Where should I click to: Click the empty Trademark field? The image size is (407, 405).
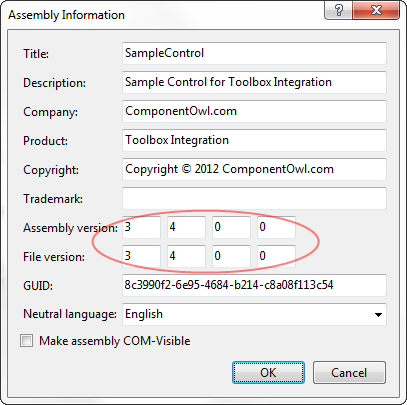tap(254, 198)
